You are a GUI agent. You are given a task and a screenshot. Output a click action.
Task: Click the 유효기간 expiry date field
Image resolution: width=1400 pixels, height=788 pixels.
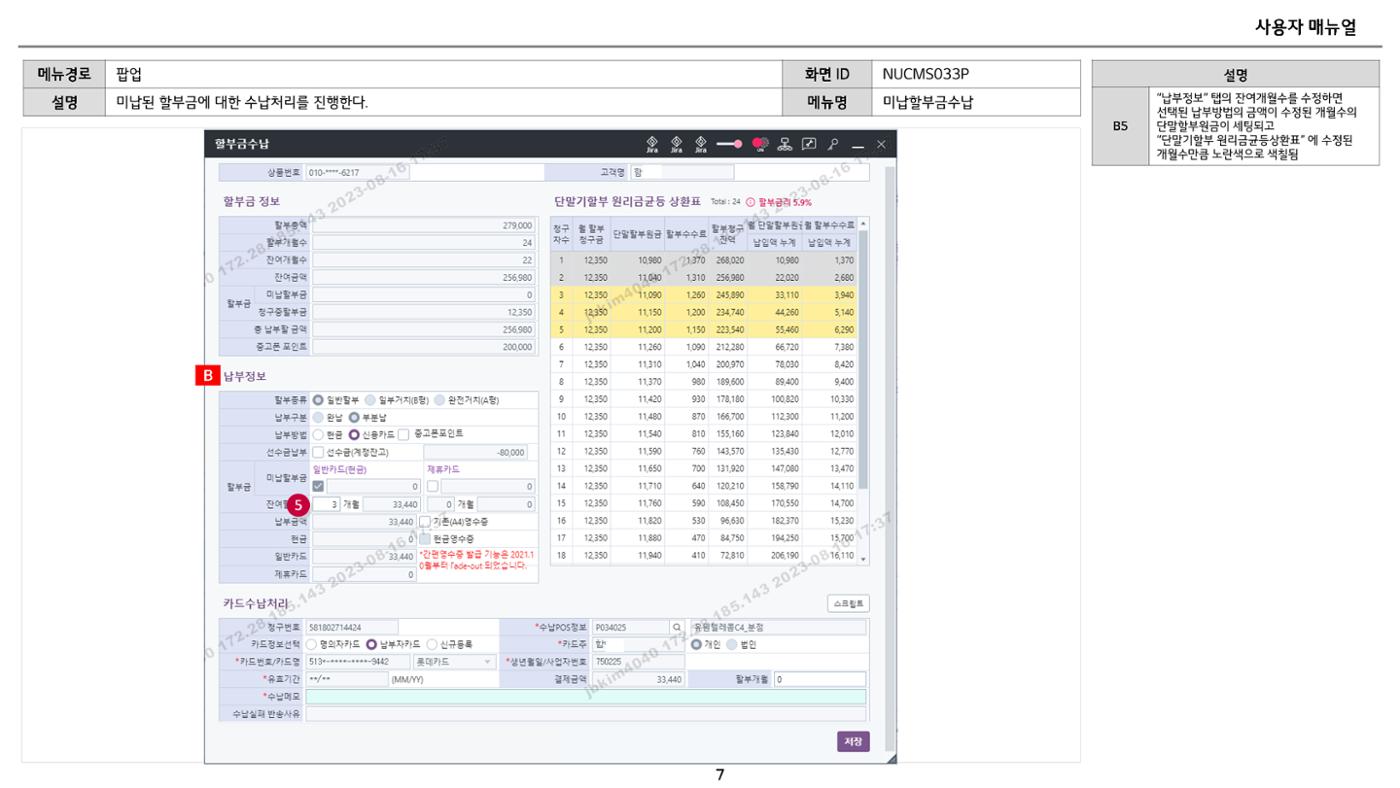pos(346,678)
